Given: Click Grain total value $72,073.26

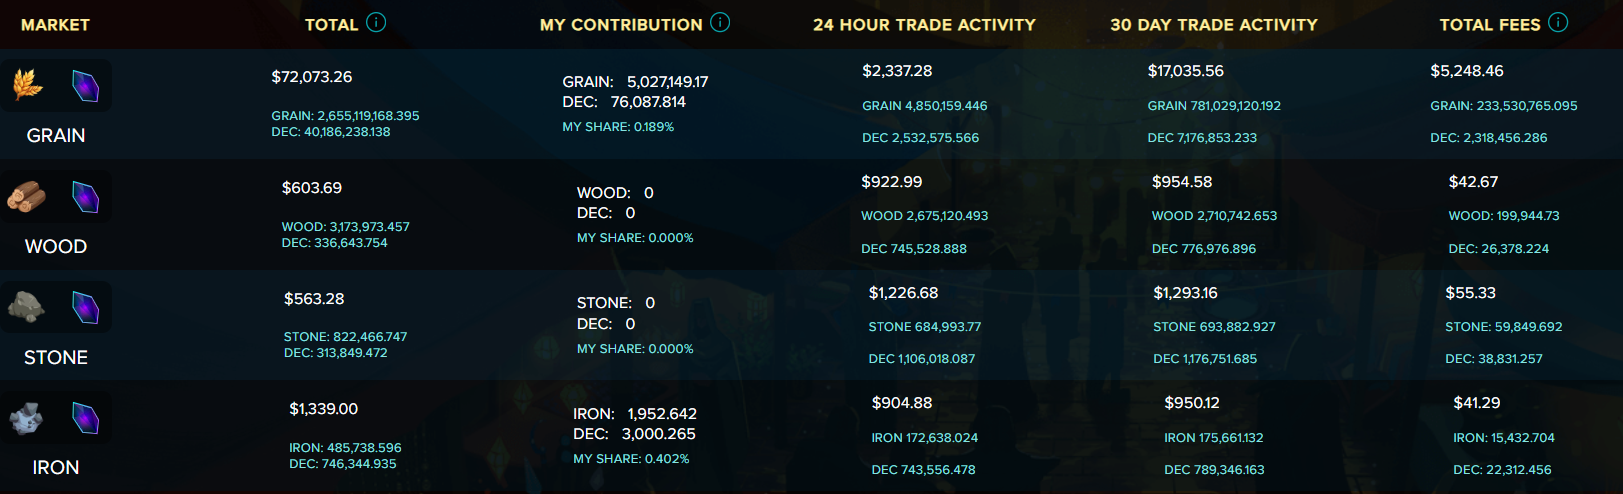Looking at the screenshot, I should pos(312,77).
